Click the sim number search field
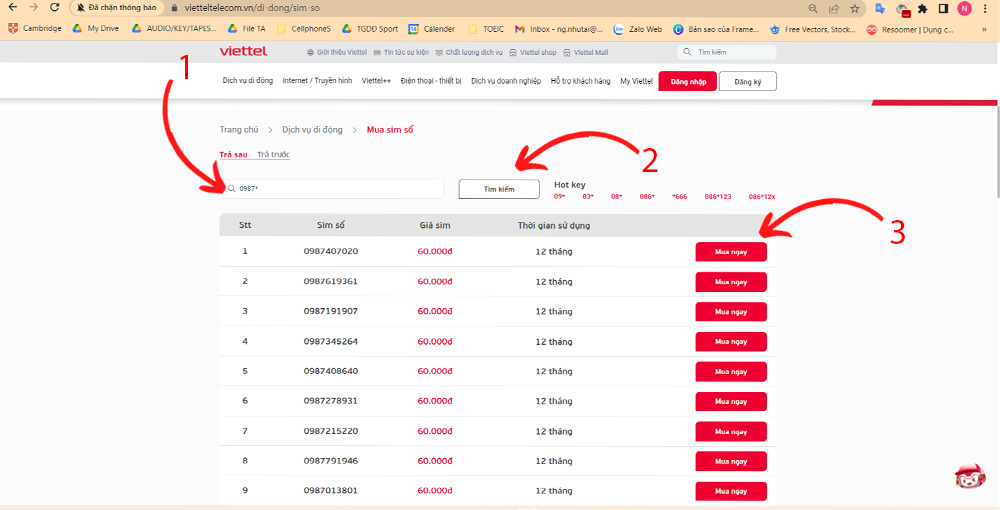Viewport: 1000px width, 510px height. tap(335, 189)
